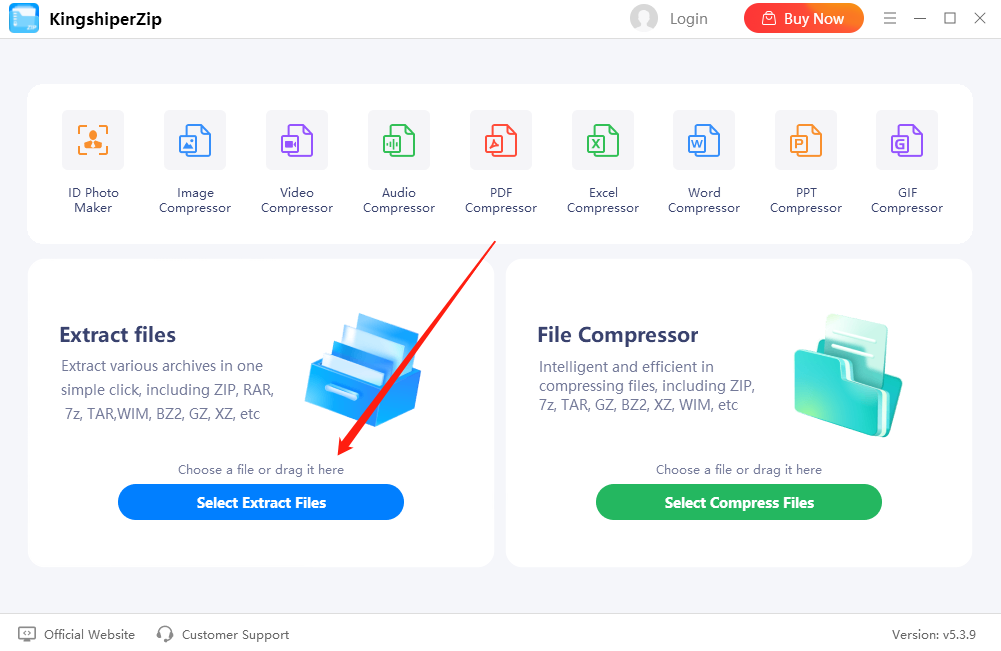Open the Video Compressor icon
Image resolution: width=1001 pixels, height=651 pixels.
point(297,141)
